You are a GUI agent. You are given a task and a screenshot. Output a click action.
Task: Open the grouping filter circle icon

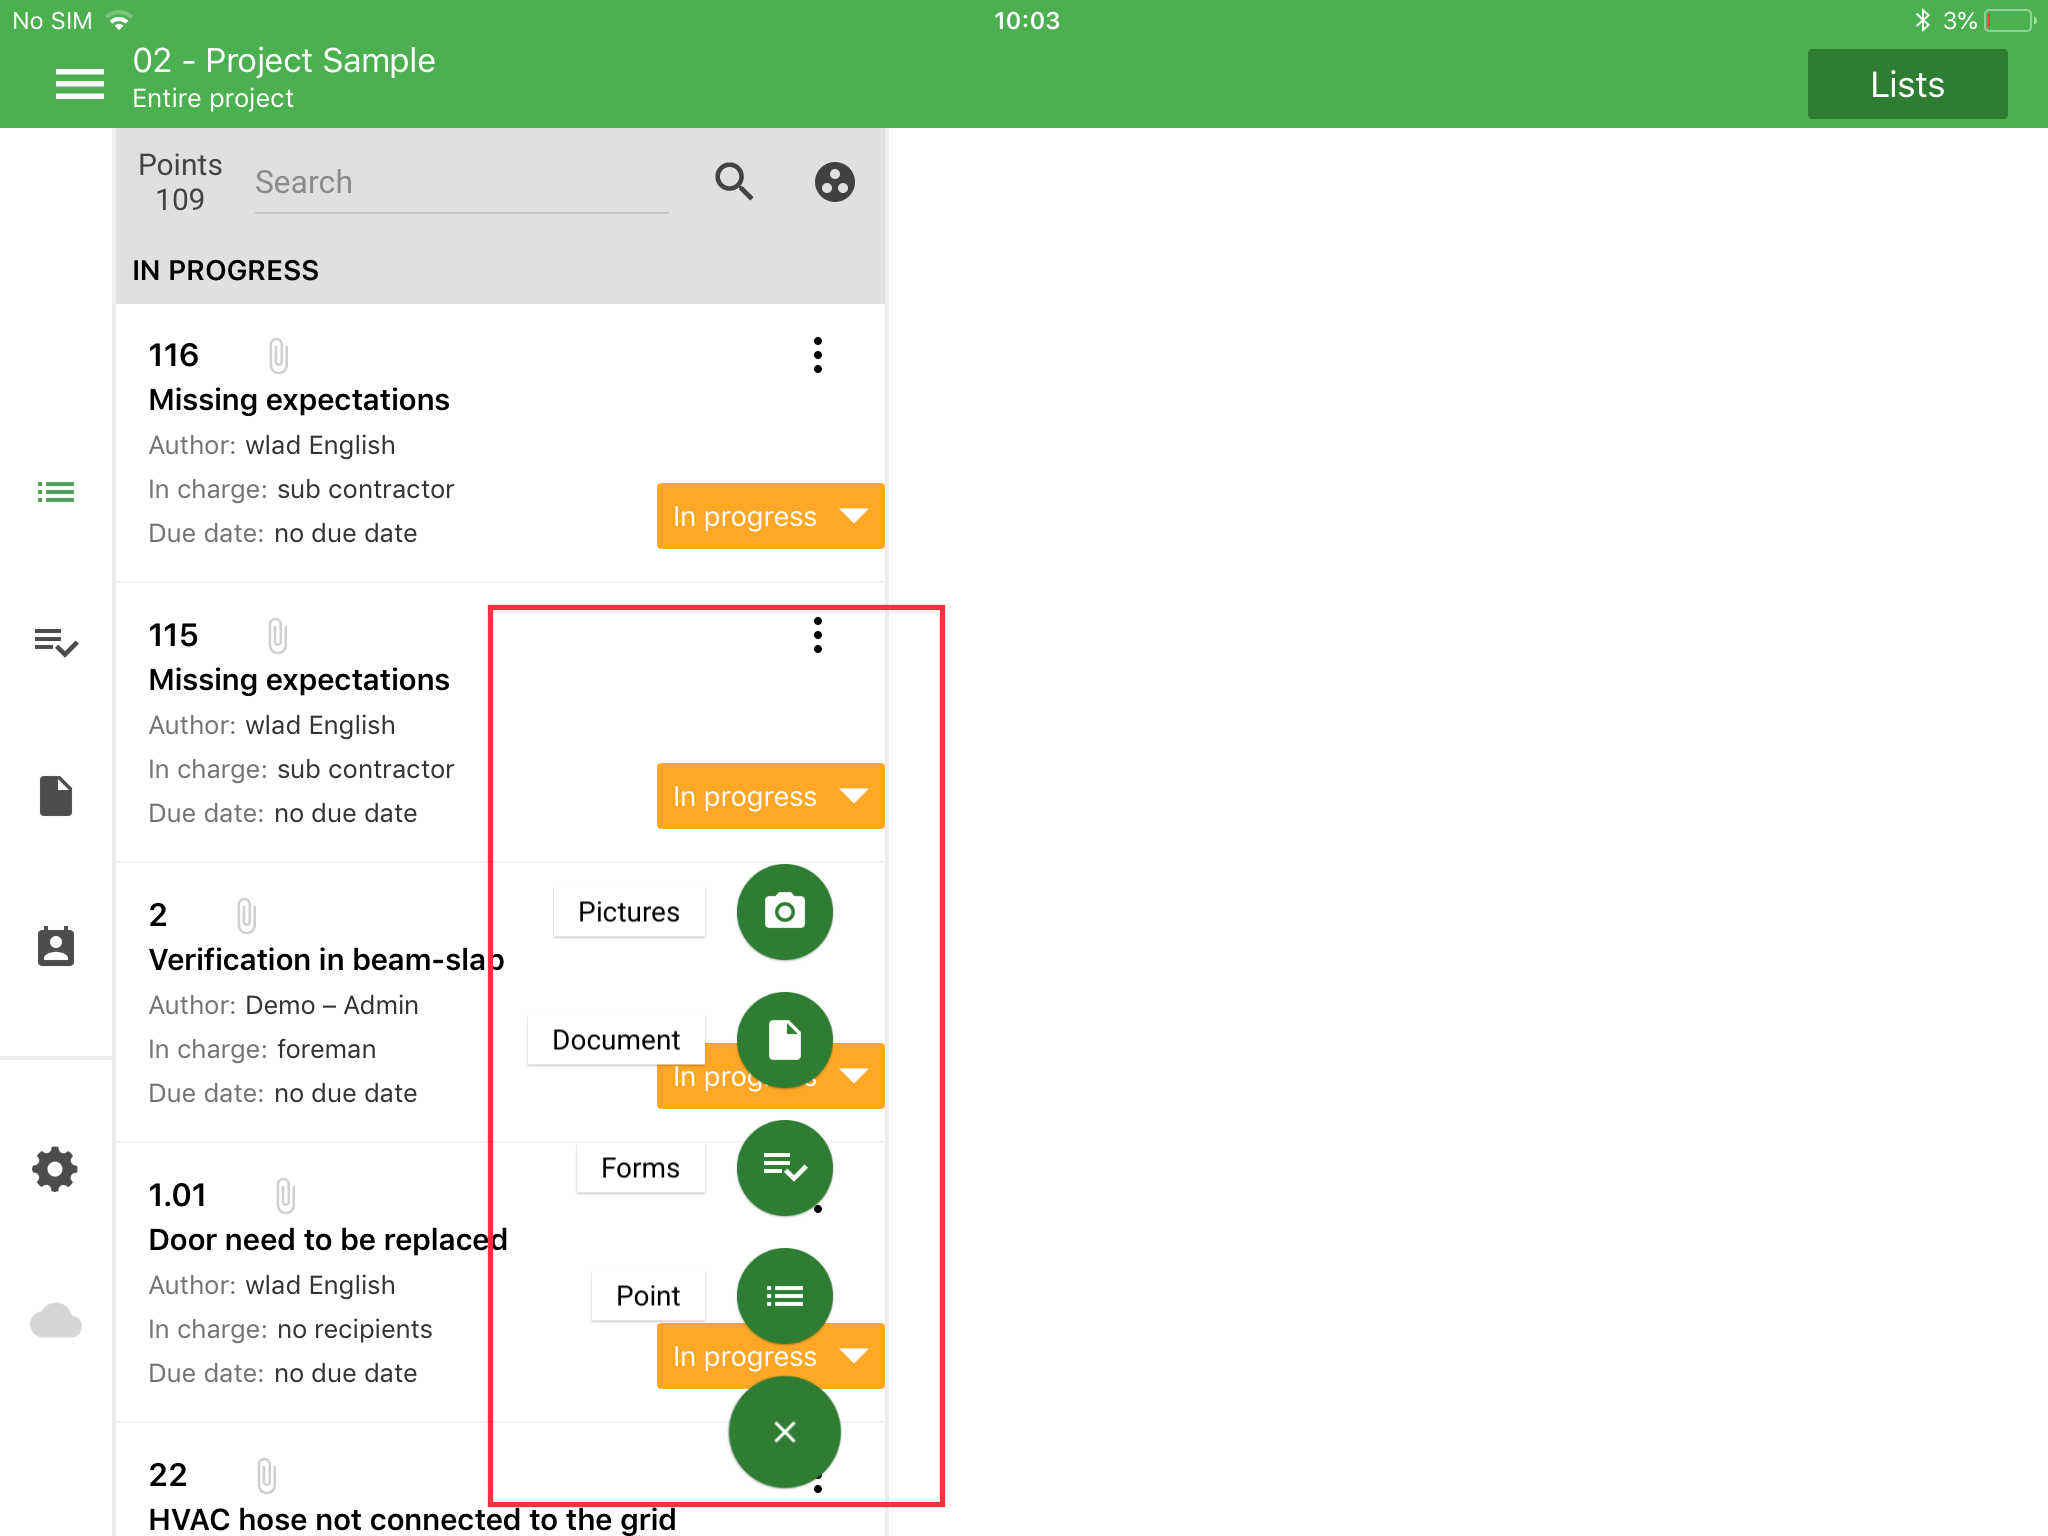click(834, 182)
